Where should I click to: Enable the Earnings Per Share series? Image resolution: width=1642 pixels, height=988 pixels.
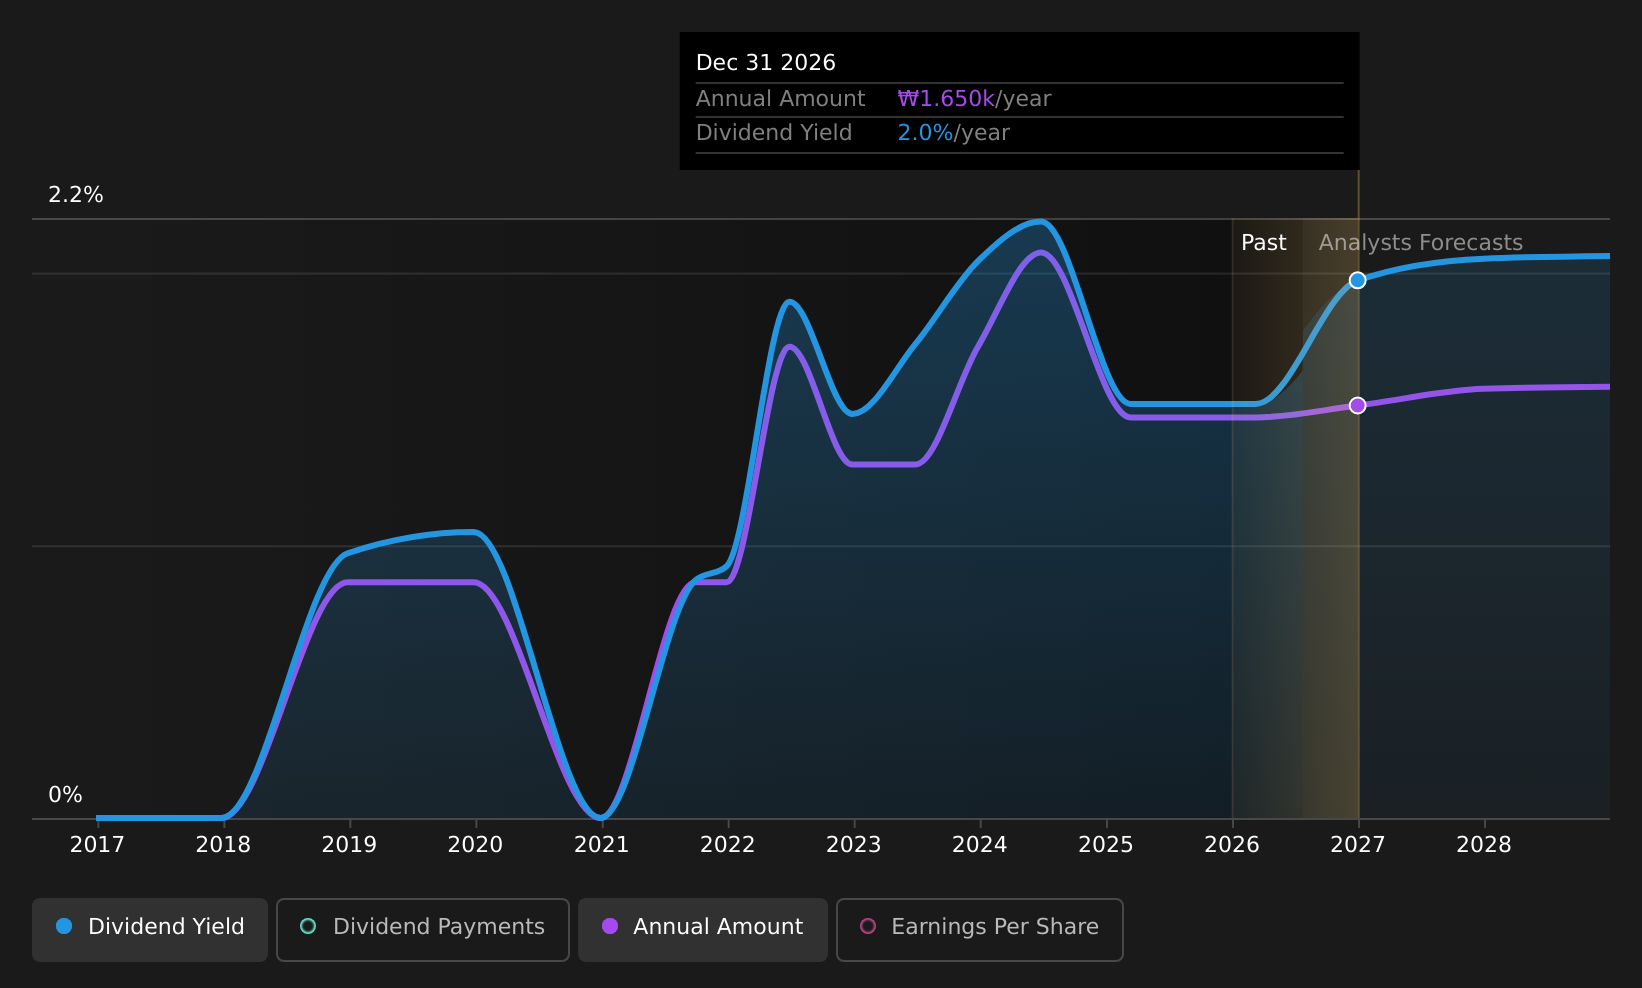tap(980, 929)
